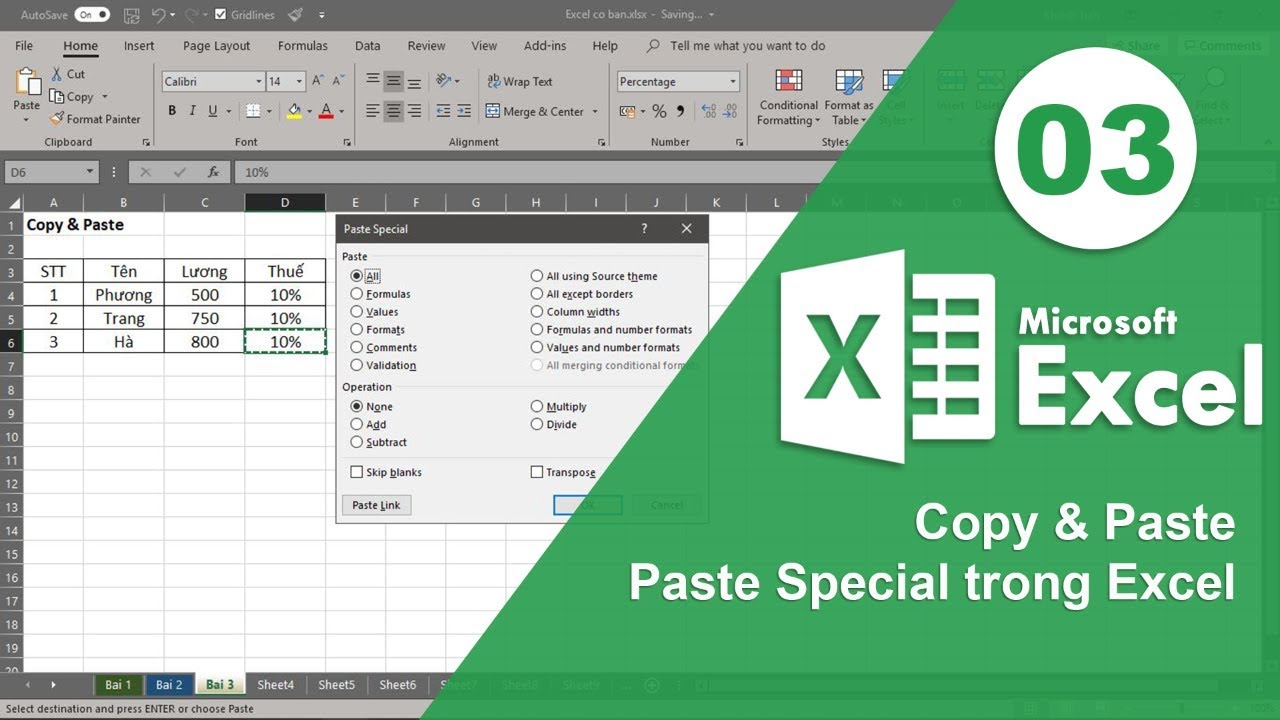Screen dimensions: 1280x720
Task: Click the Save icon in Quick Access Toolbar
Action: pos(131,15)
